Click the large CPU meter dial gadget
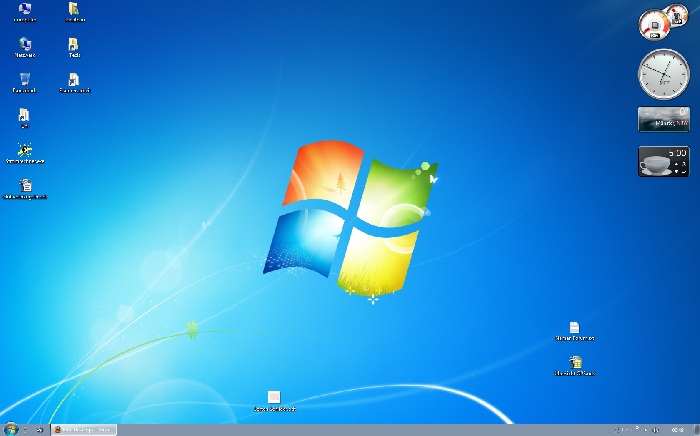 (654, 25)
